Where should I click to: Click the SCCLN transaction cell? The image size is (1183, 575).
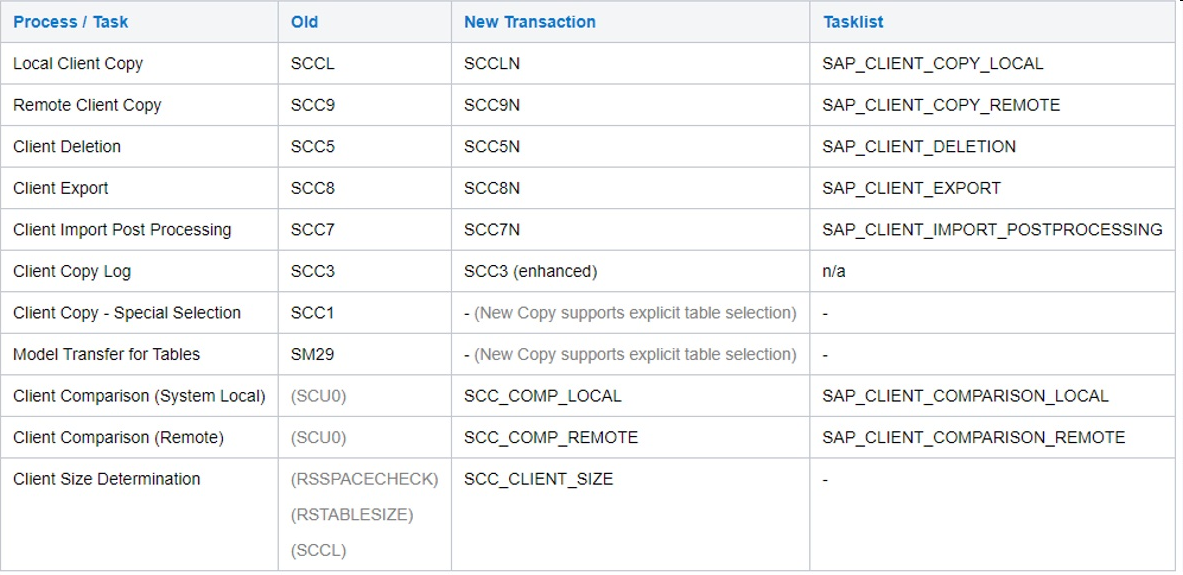tap(492, 64)
